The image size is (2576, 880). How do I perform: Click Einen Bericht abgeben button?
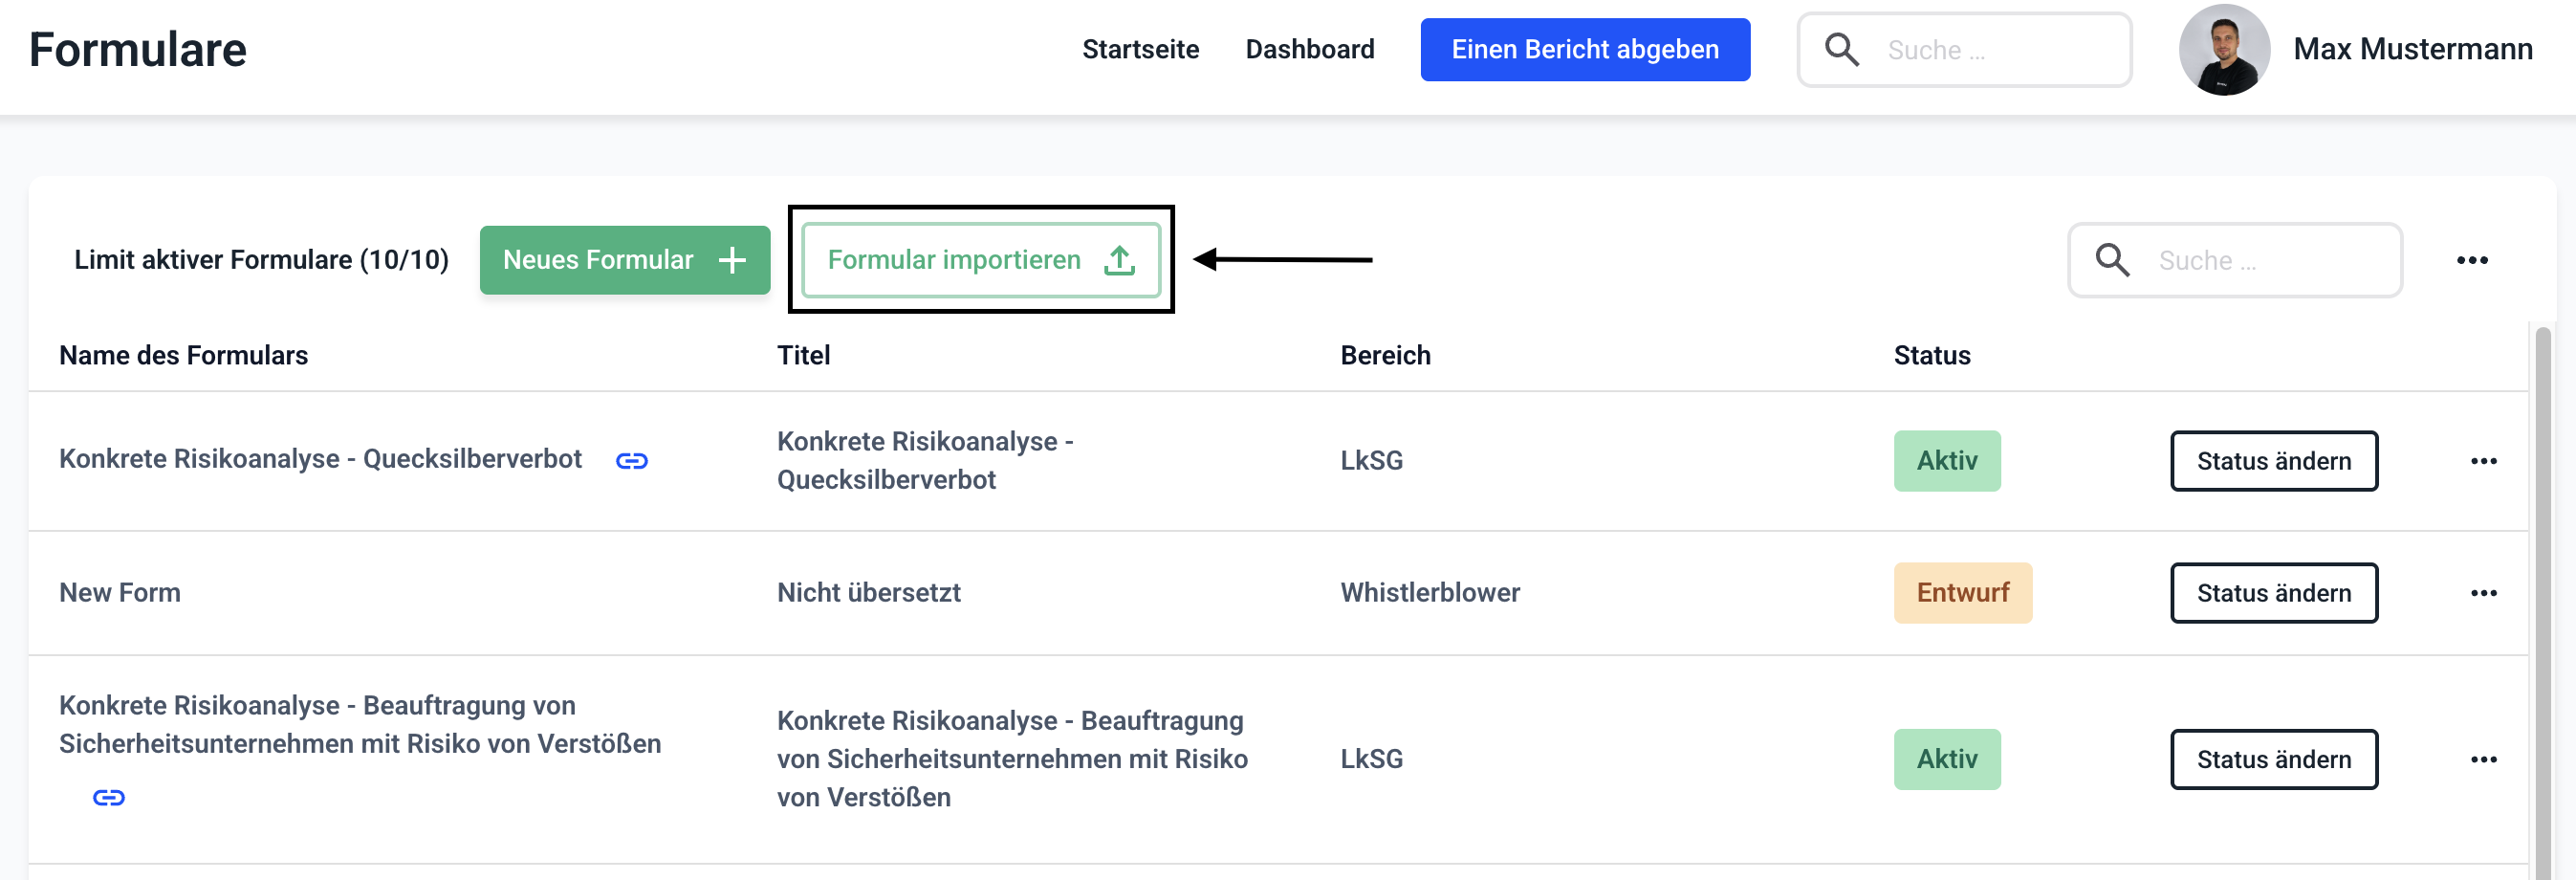coord(1584,50)
